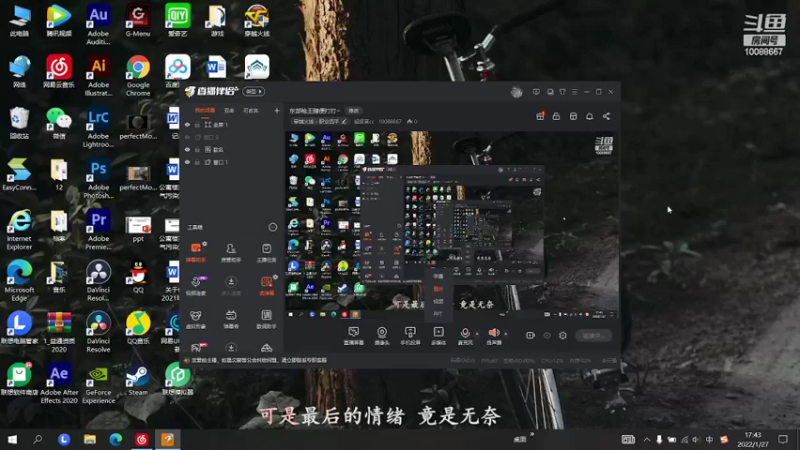Mute the 麦克风 microphone
Viewport: 800px width, 450px height.
(465, 336)
